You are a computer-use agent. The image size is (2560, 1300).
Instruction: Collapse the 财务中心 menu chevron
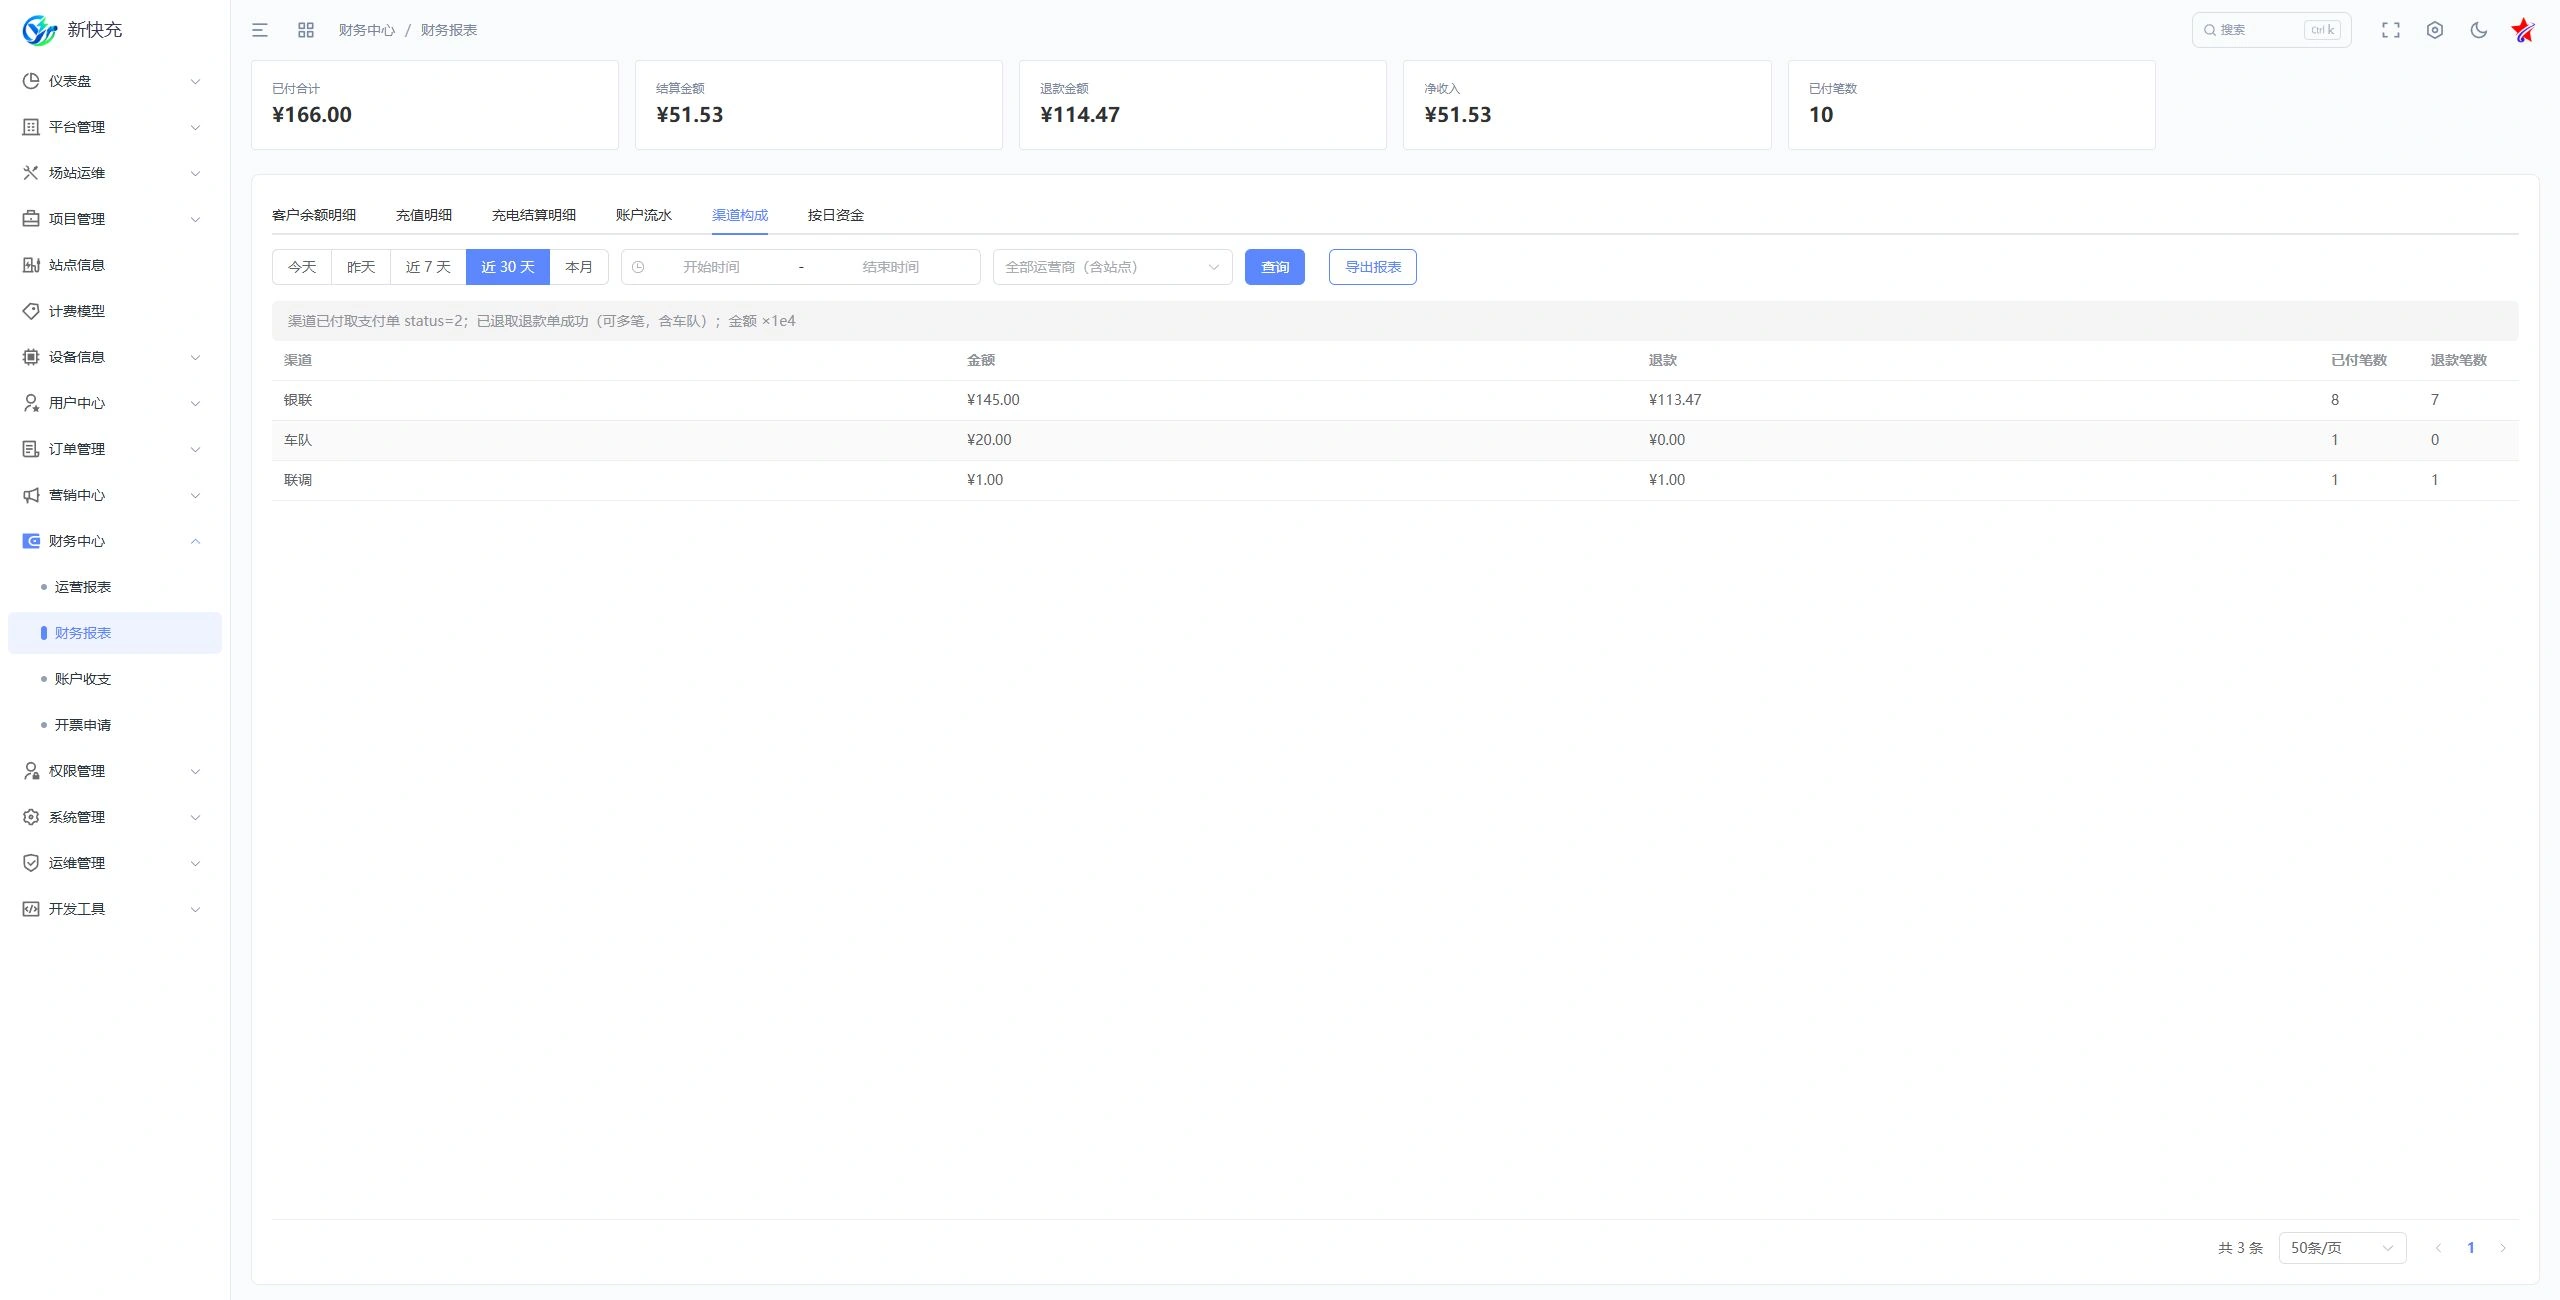(195, 541)
